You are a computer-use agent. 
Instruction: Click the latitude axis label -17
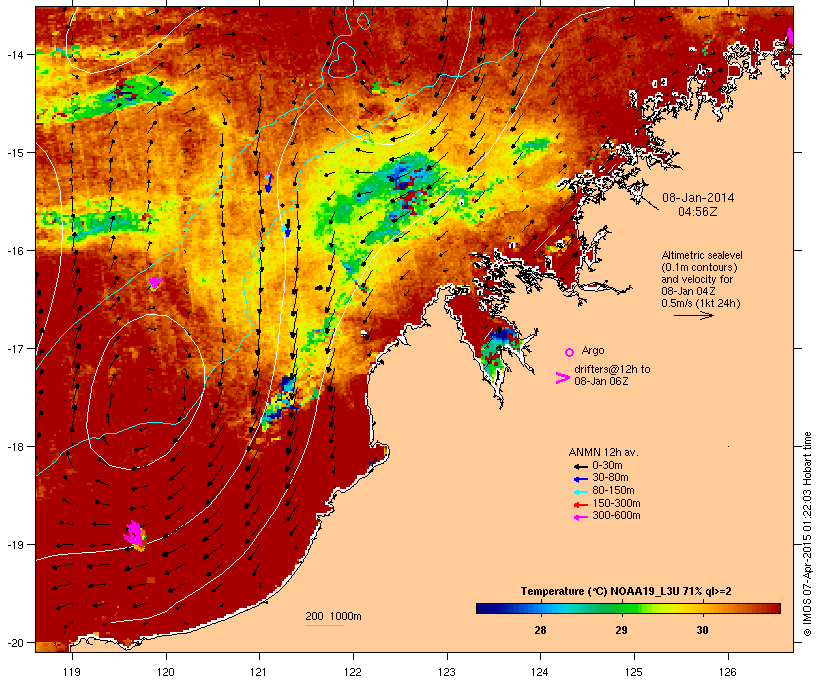[14, 348]
